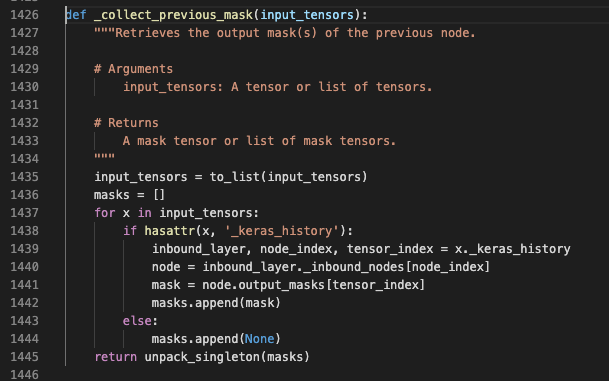The width and height of the screenshot is (609, 381).
Task: Click the input_tensors parameter in def line
Action: [x=307, y=15]
